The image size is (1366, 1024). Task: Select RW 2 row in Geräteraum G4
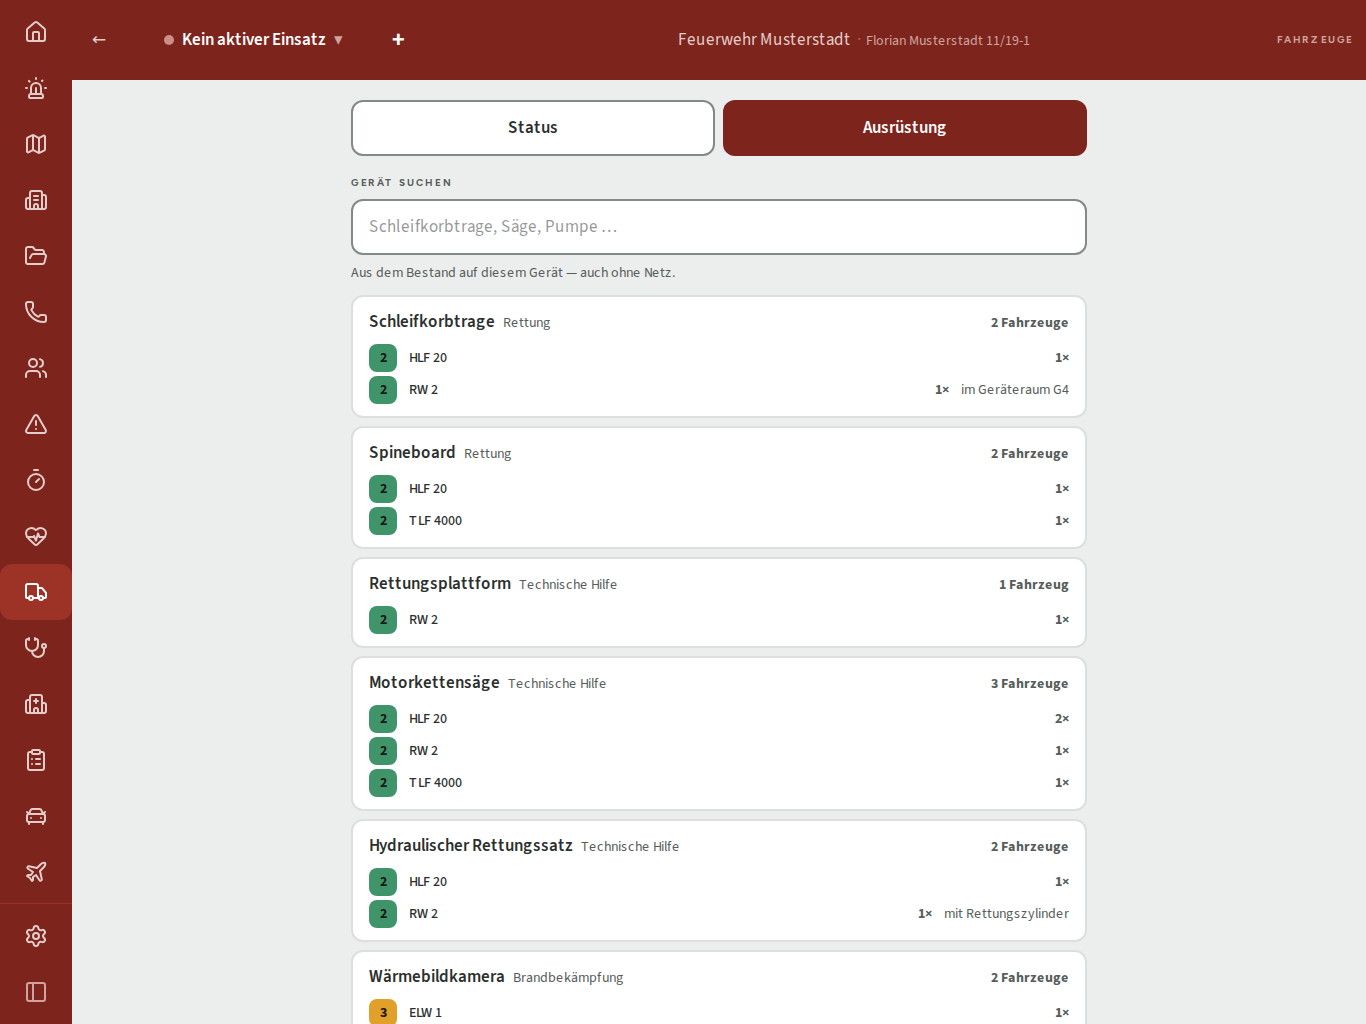pyautogui.click(x=719, y=390)
